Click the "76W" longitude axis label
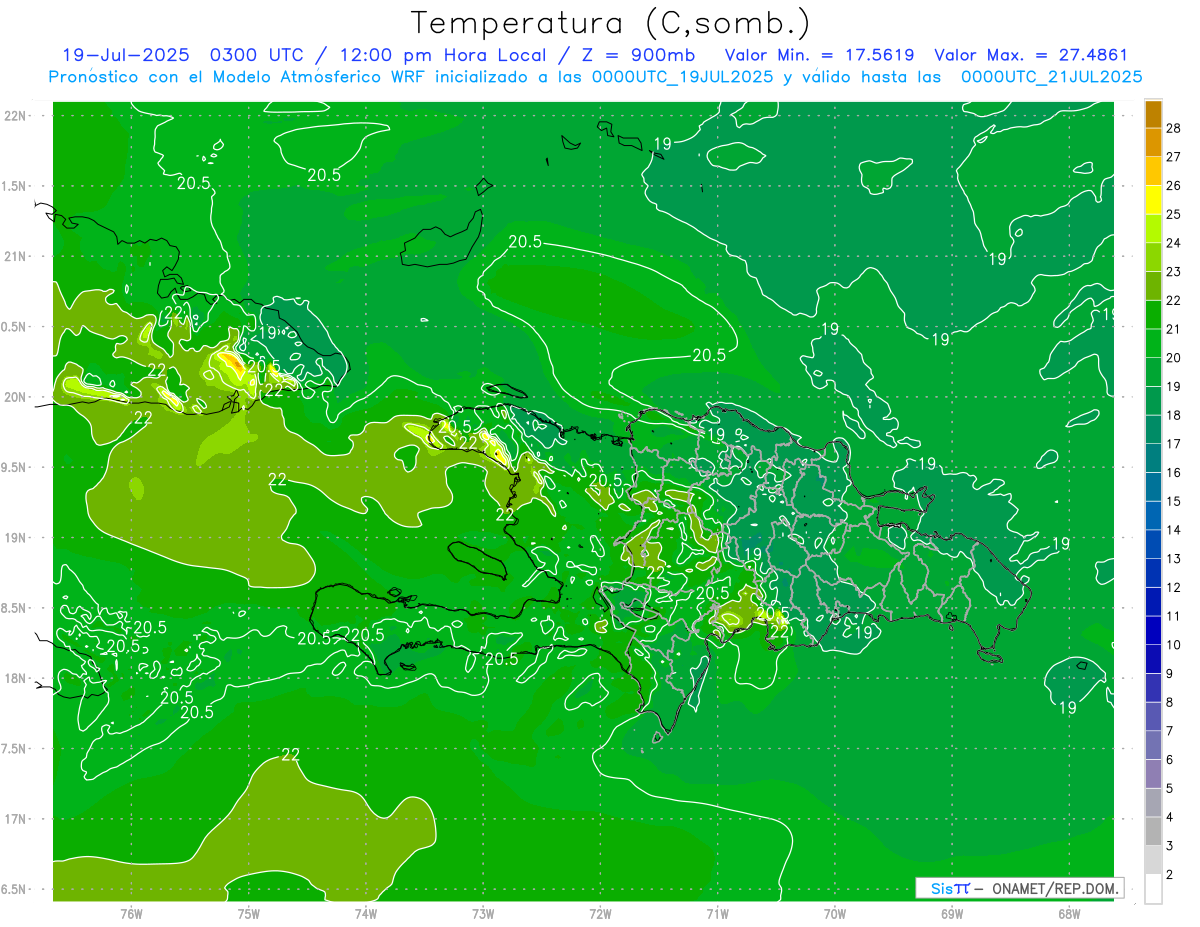The image size is (1200, 927). [x=131, y=913]
